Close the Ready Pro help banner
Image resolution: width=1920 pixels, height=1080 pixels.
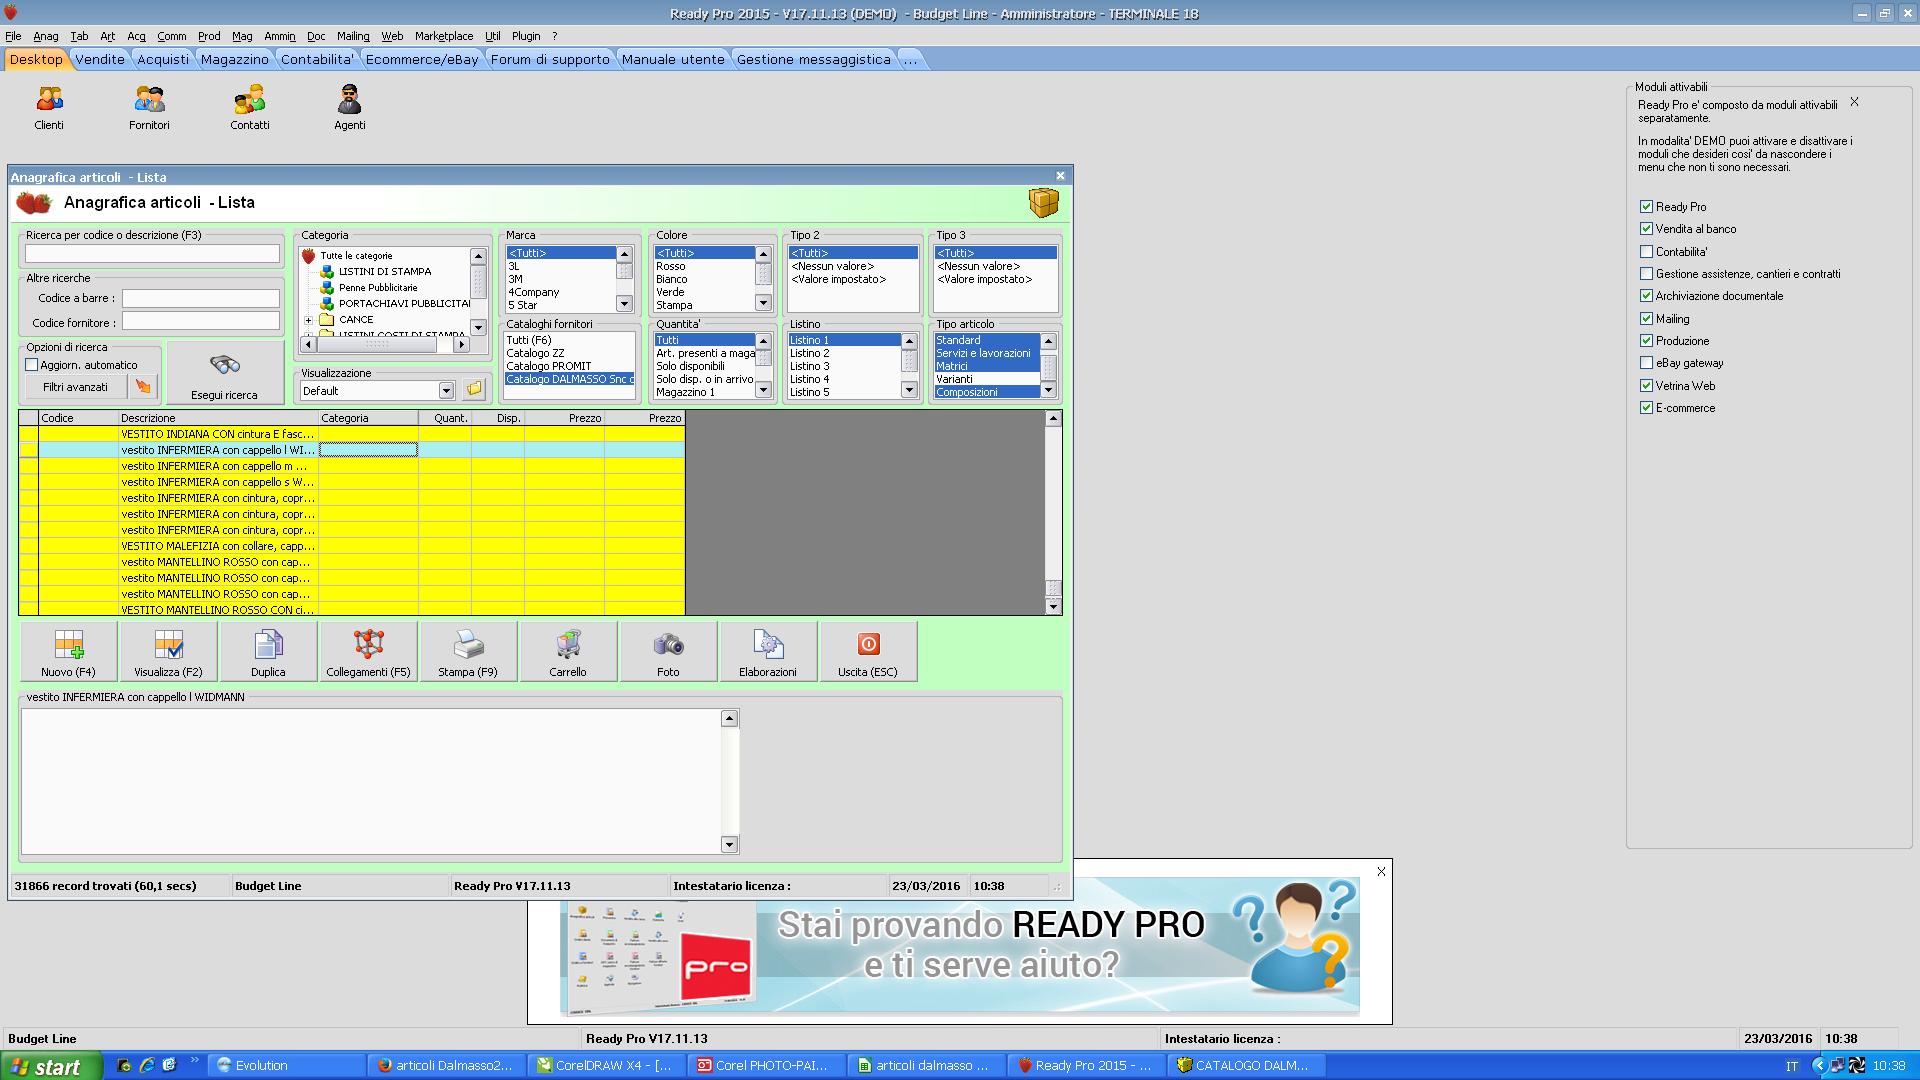point(1381,872)
